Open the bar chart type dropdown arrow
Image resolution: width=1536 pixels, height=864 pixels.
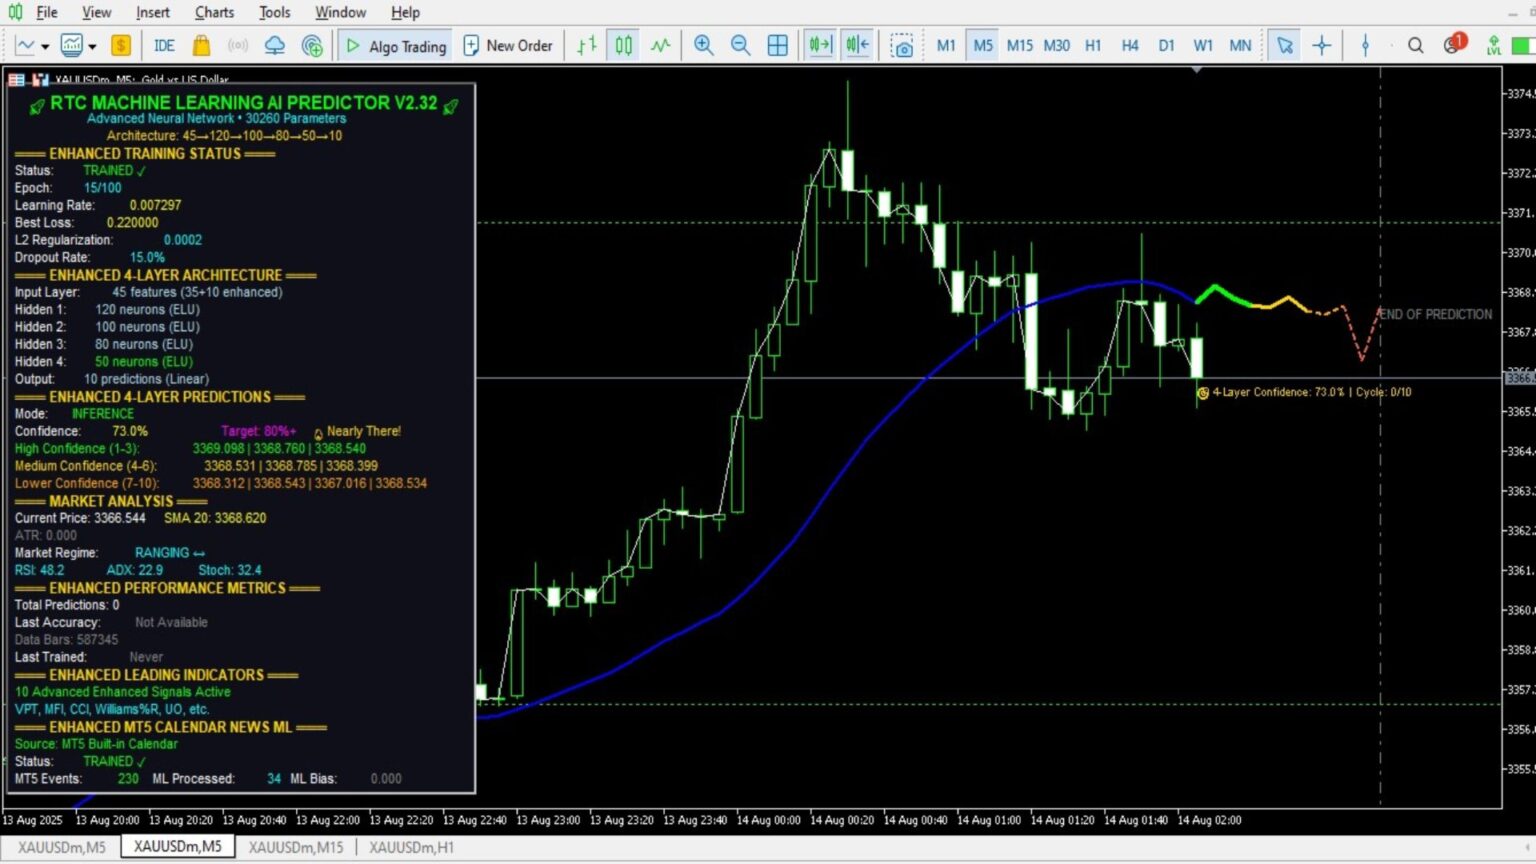44,45
